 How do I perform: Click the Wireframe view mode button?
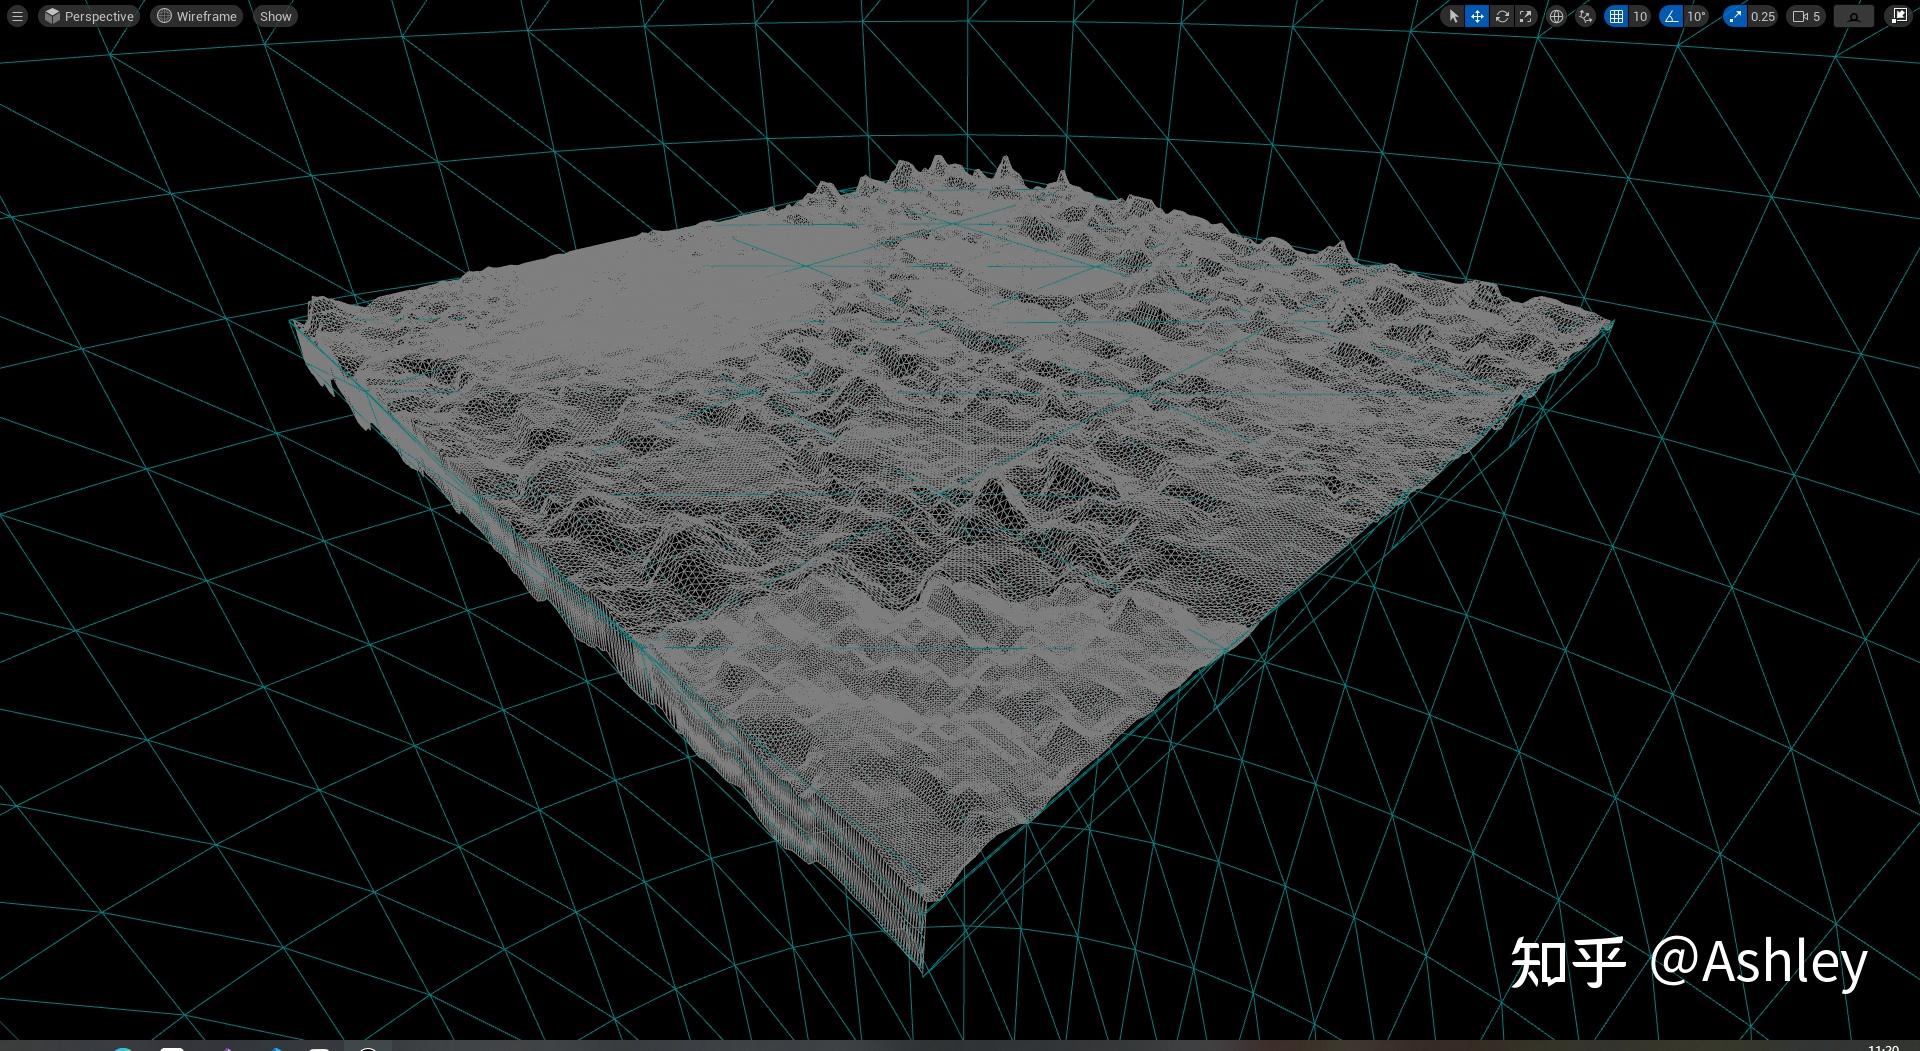[196, 16]
